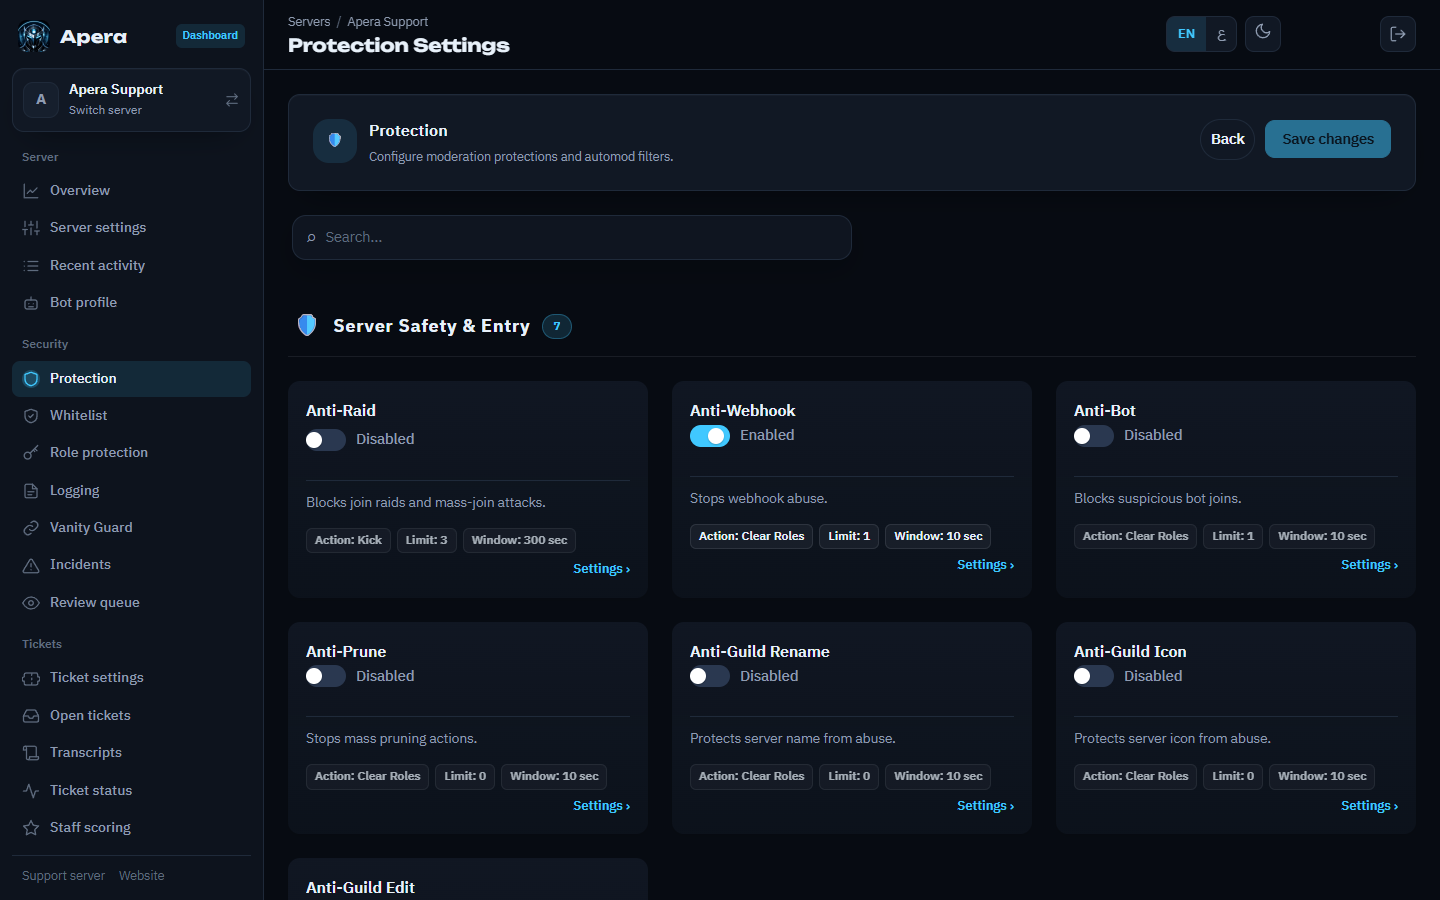The height and width of the screenshot is (900, 1440).
Task: Enable the Anti-Bot toggle
Action: click(x=1093, y=436)
